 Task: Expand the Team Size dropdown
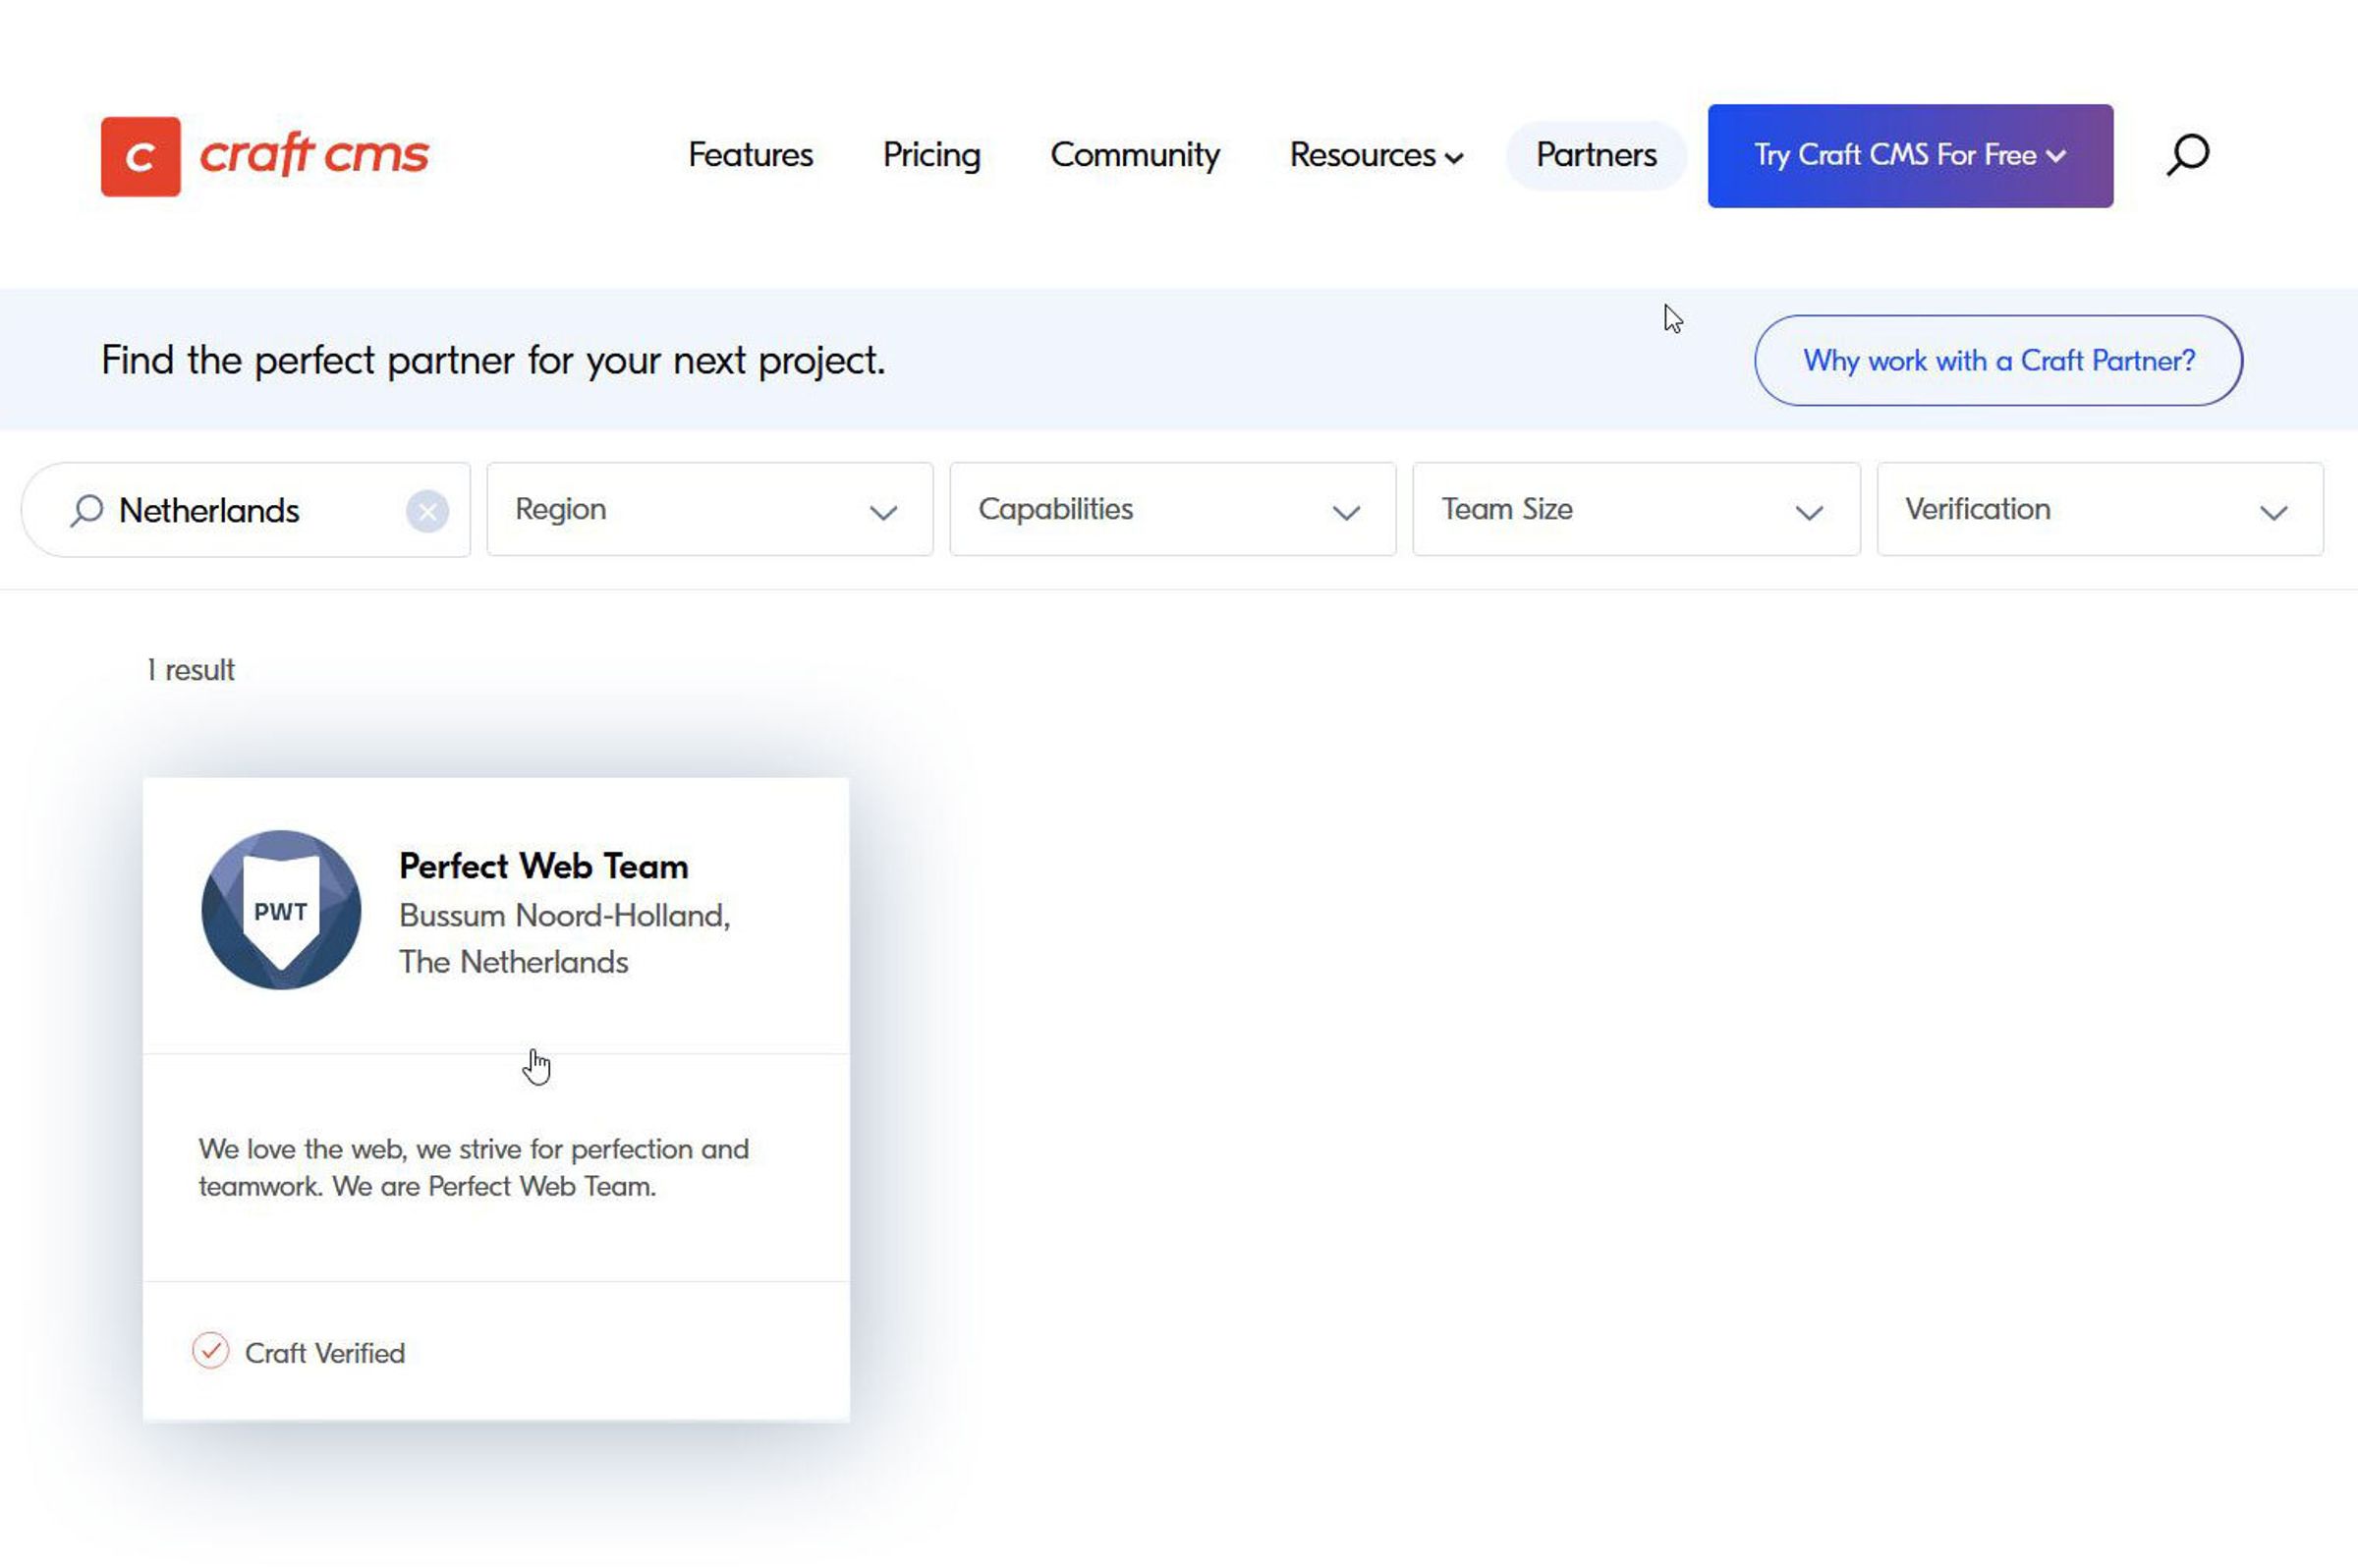1635,510
